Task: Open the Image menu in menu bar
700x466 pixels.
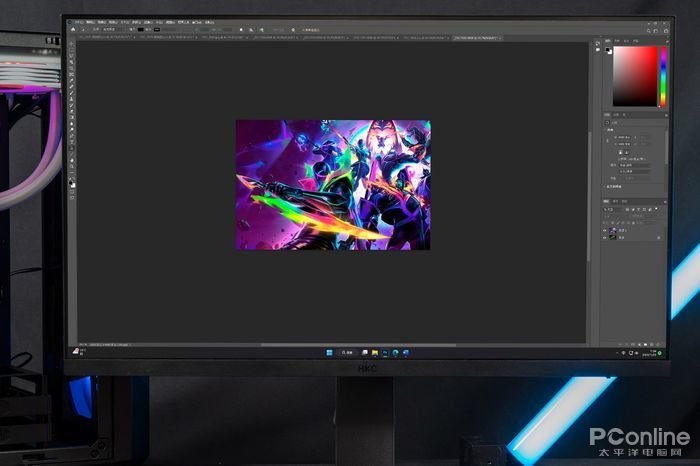Action: click(101, 22)
